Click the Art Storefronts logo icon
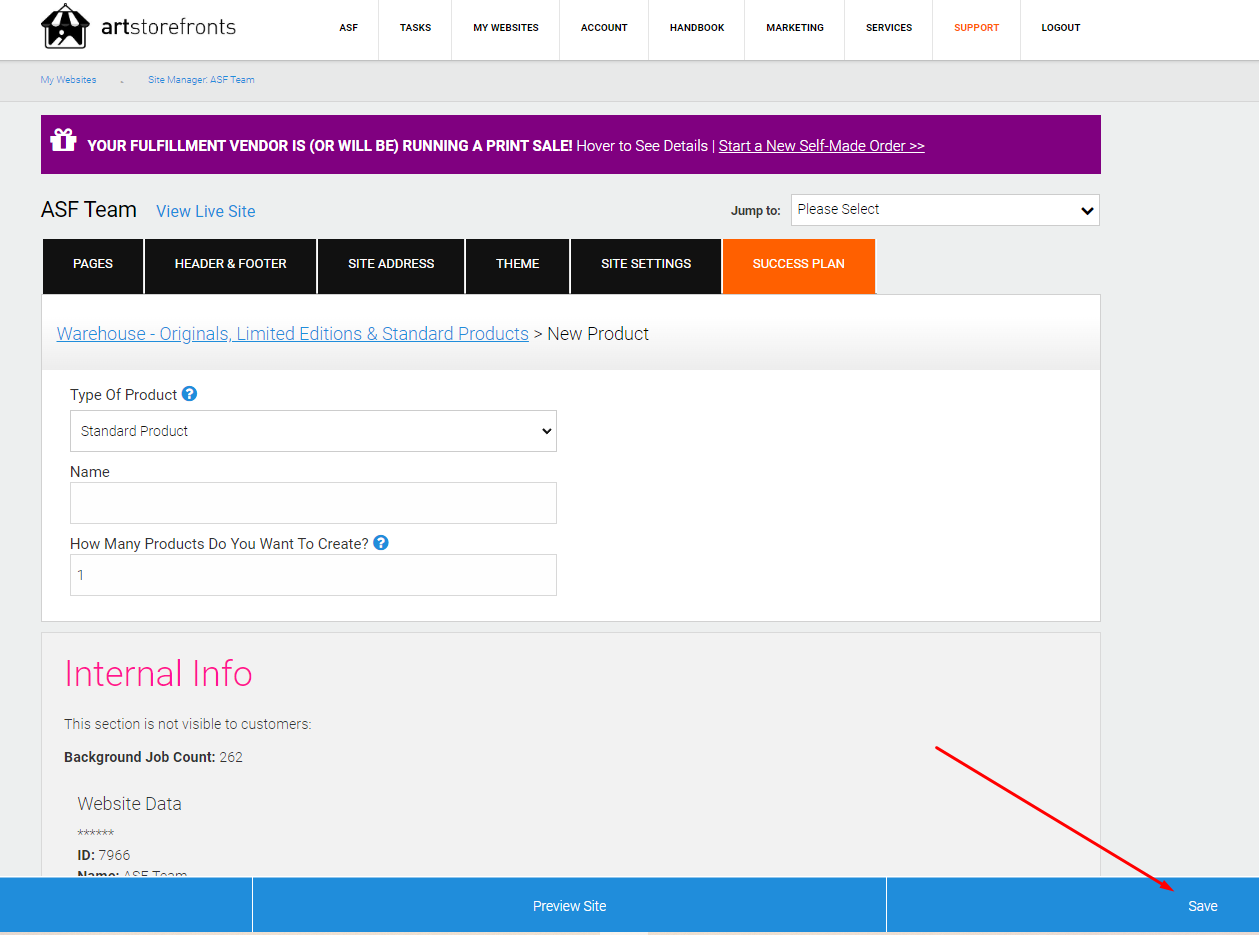 65,27
